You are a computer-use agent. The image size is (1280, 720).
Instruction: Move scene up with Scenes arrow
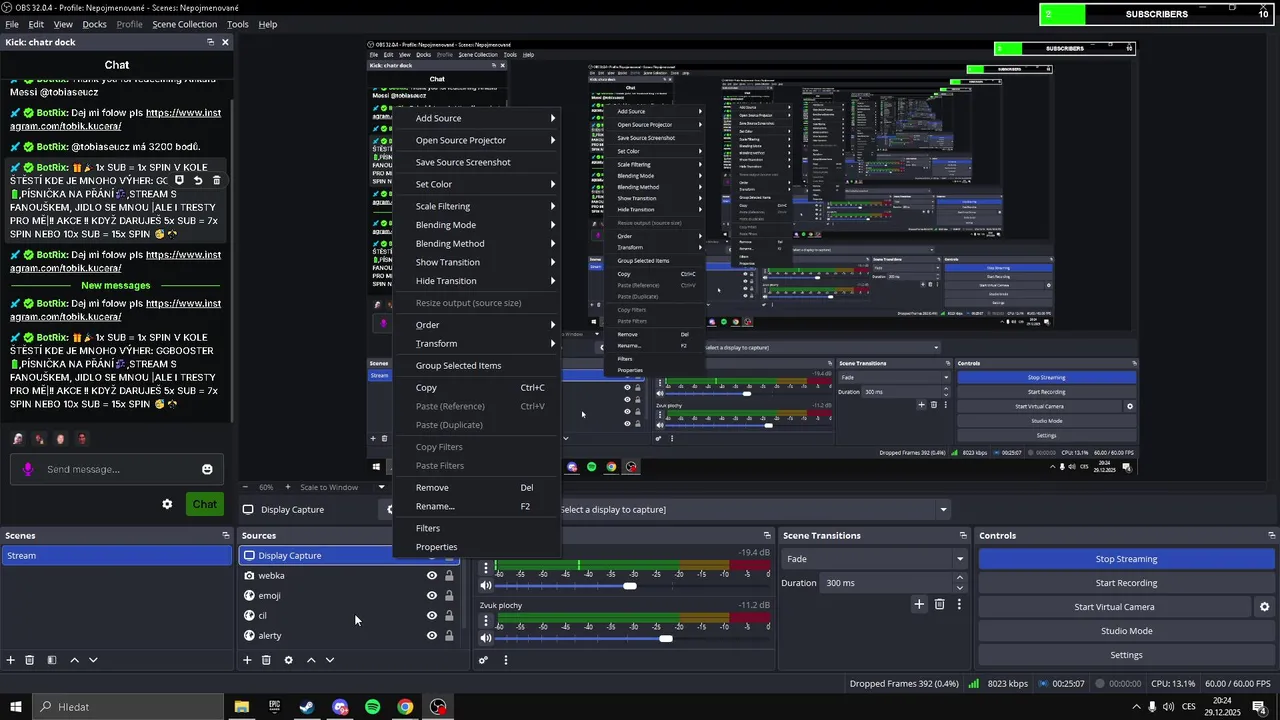coord(74,660)
